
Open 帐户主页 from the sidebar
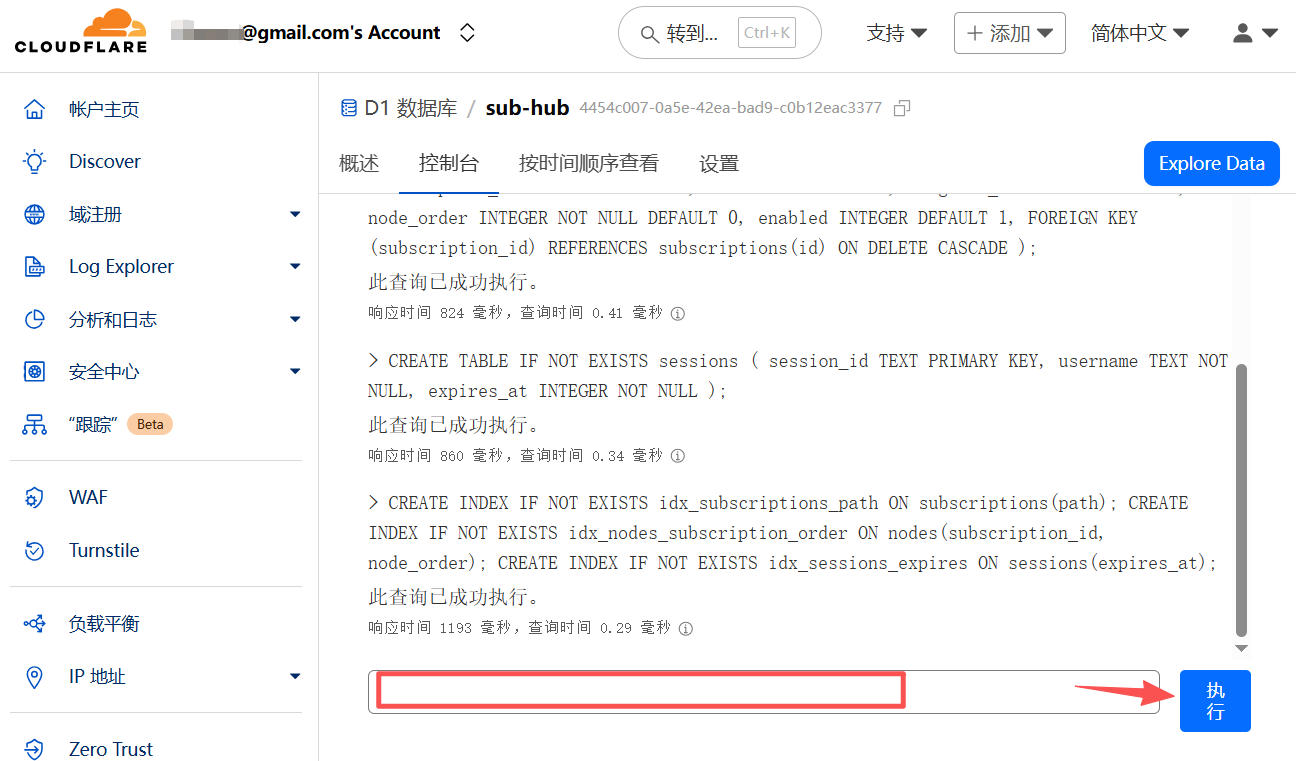coord(104,109)
